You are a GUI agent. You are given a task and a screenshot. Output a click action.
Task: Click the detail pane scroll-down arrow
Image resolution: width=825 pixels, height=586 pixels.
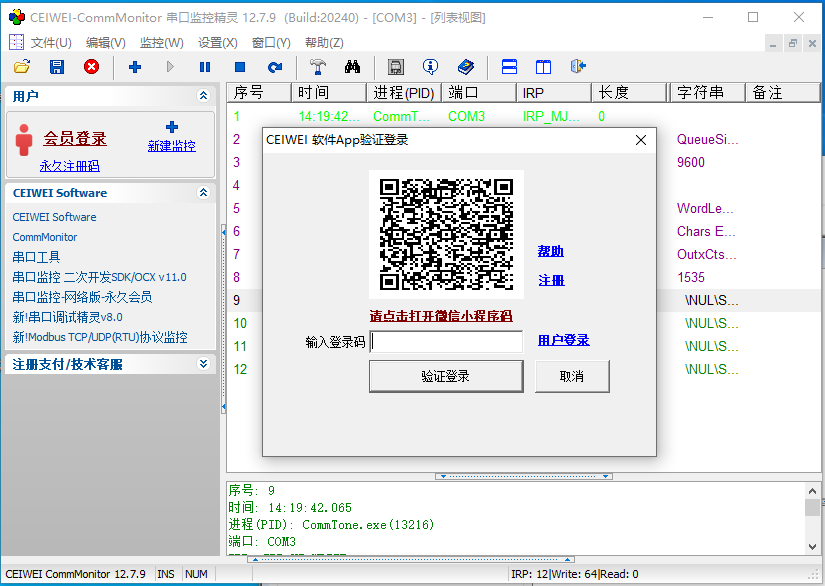812,547
